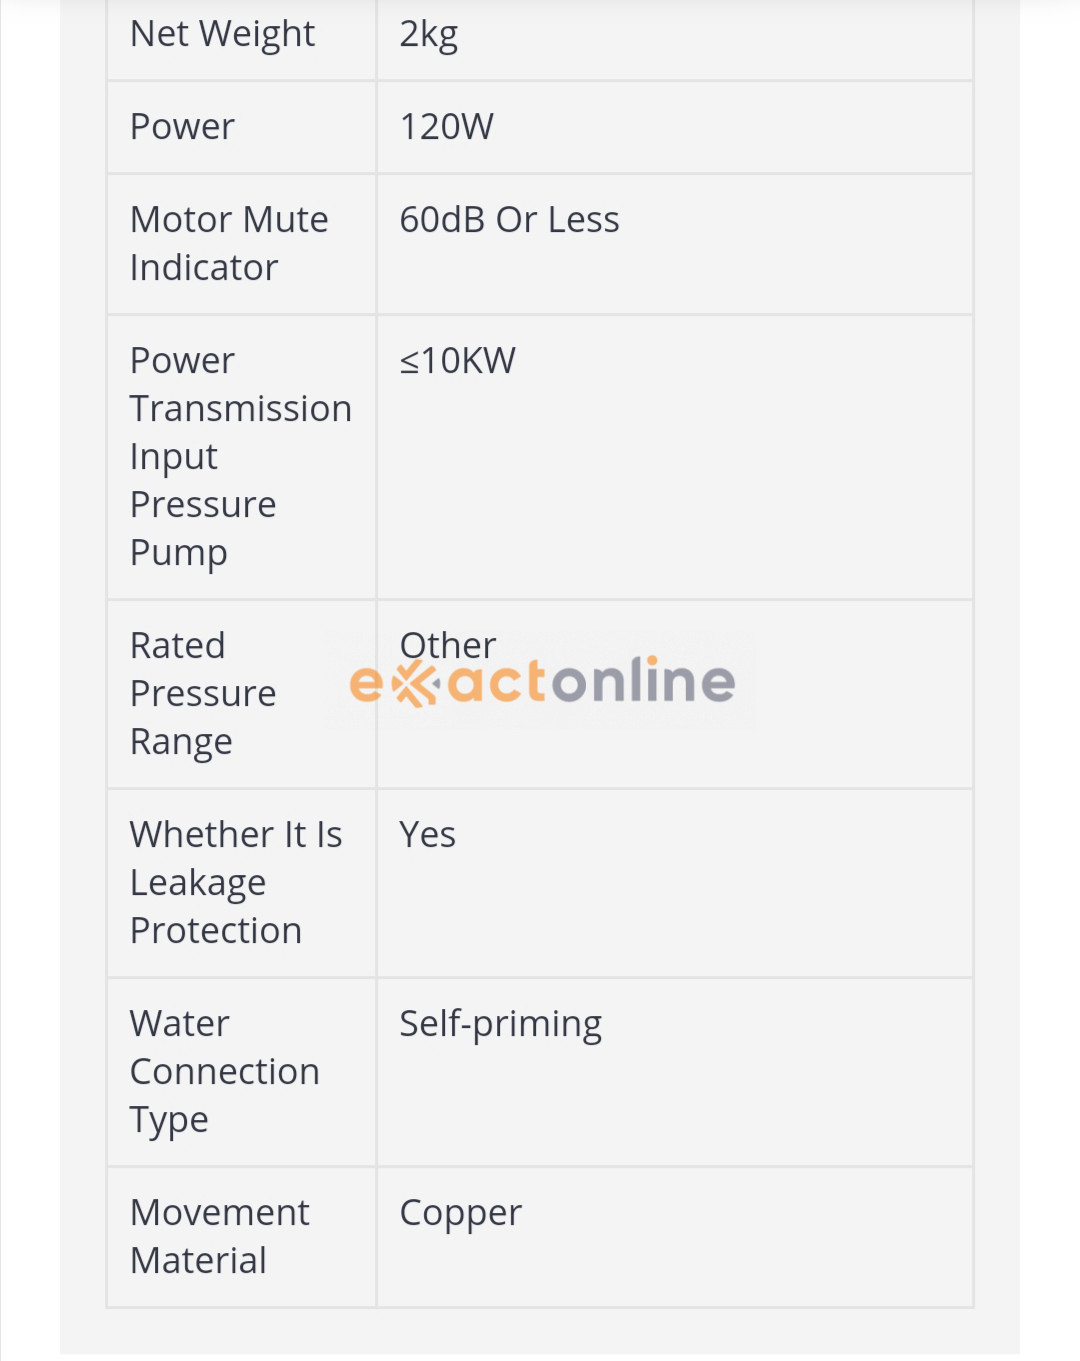This screenshot has height=1361, width=1080.
Task: Click the Power label beside 120W
Action: pos(182,127)
